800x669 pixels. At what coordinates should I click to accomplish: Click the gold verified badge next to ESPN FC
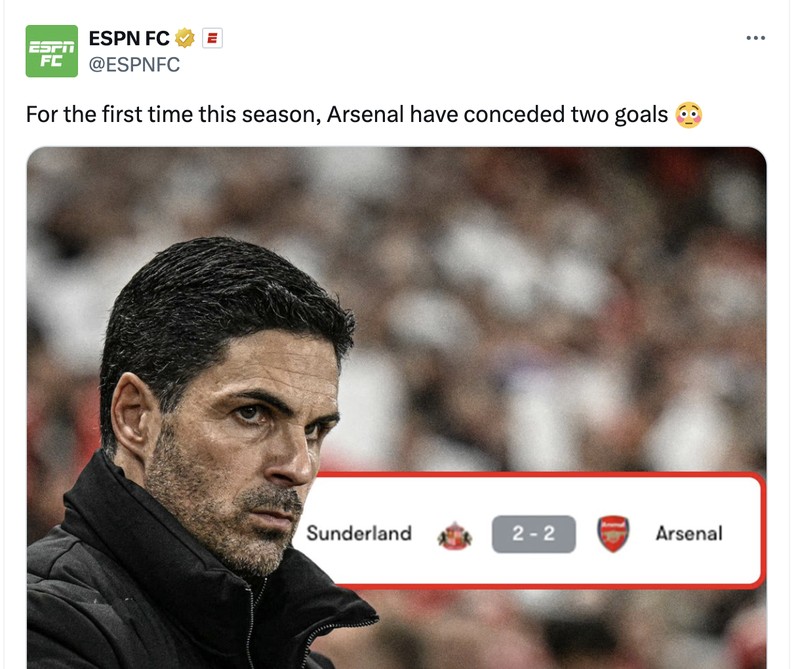coord(183,37)
